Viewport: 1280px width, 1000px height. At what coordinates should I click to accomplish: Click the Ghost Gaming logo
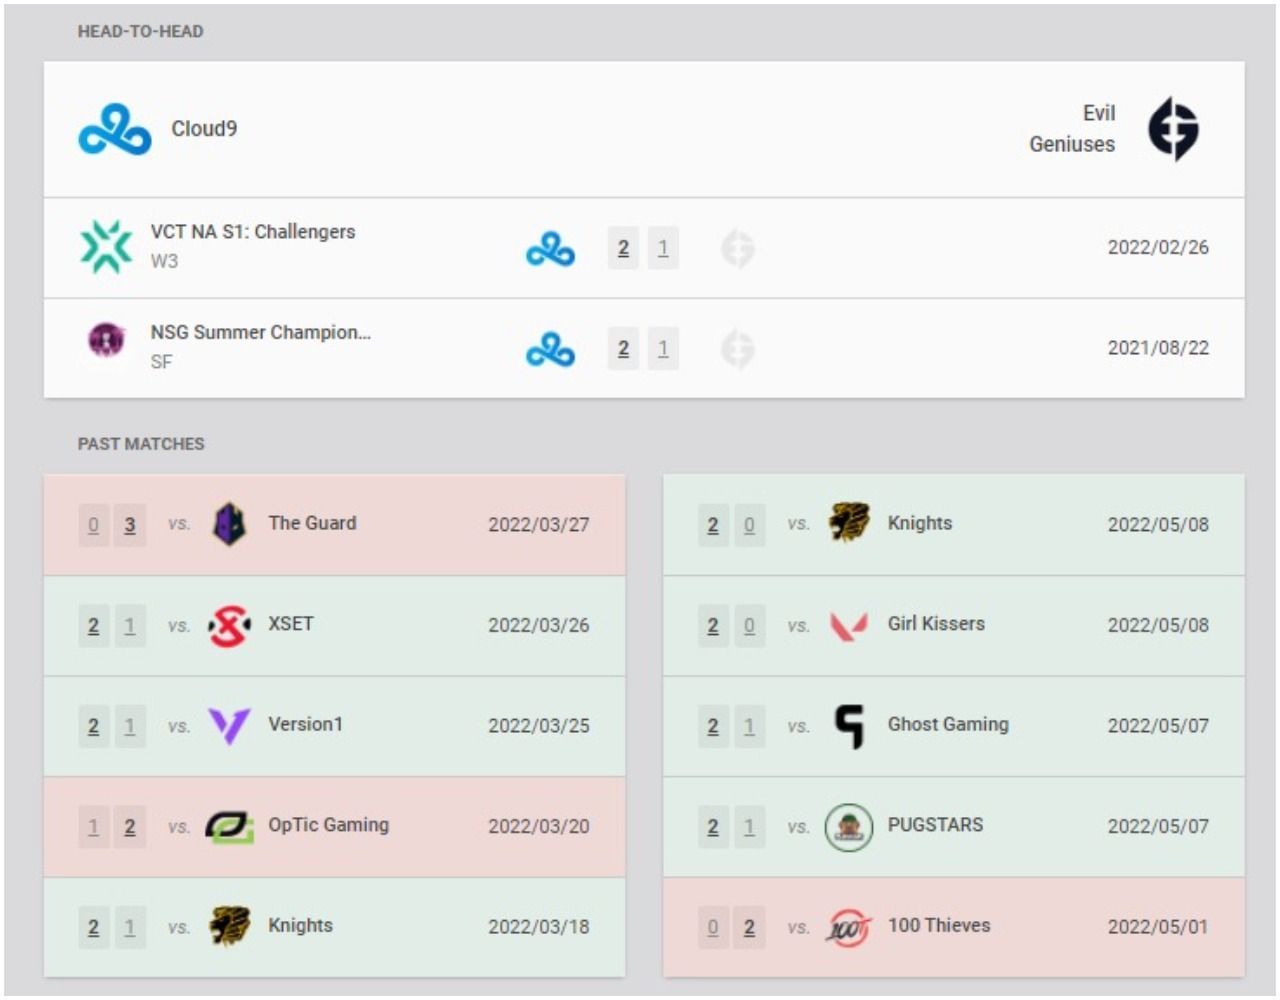[x=848, y=724]
